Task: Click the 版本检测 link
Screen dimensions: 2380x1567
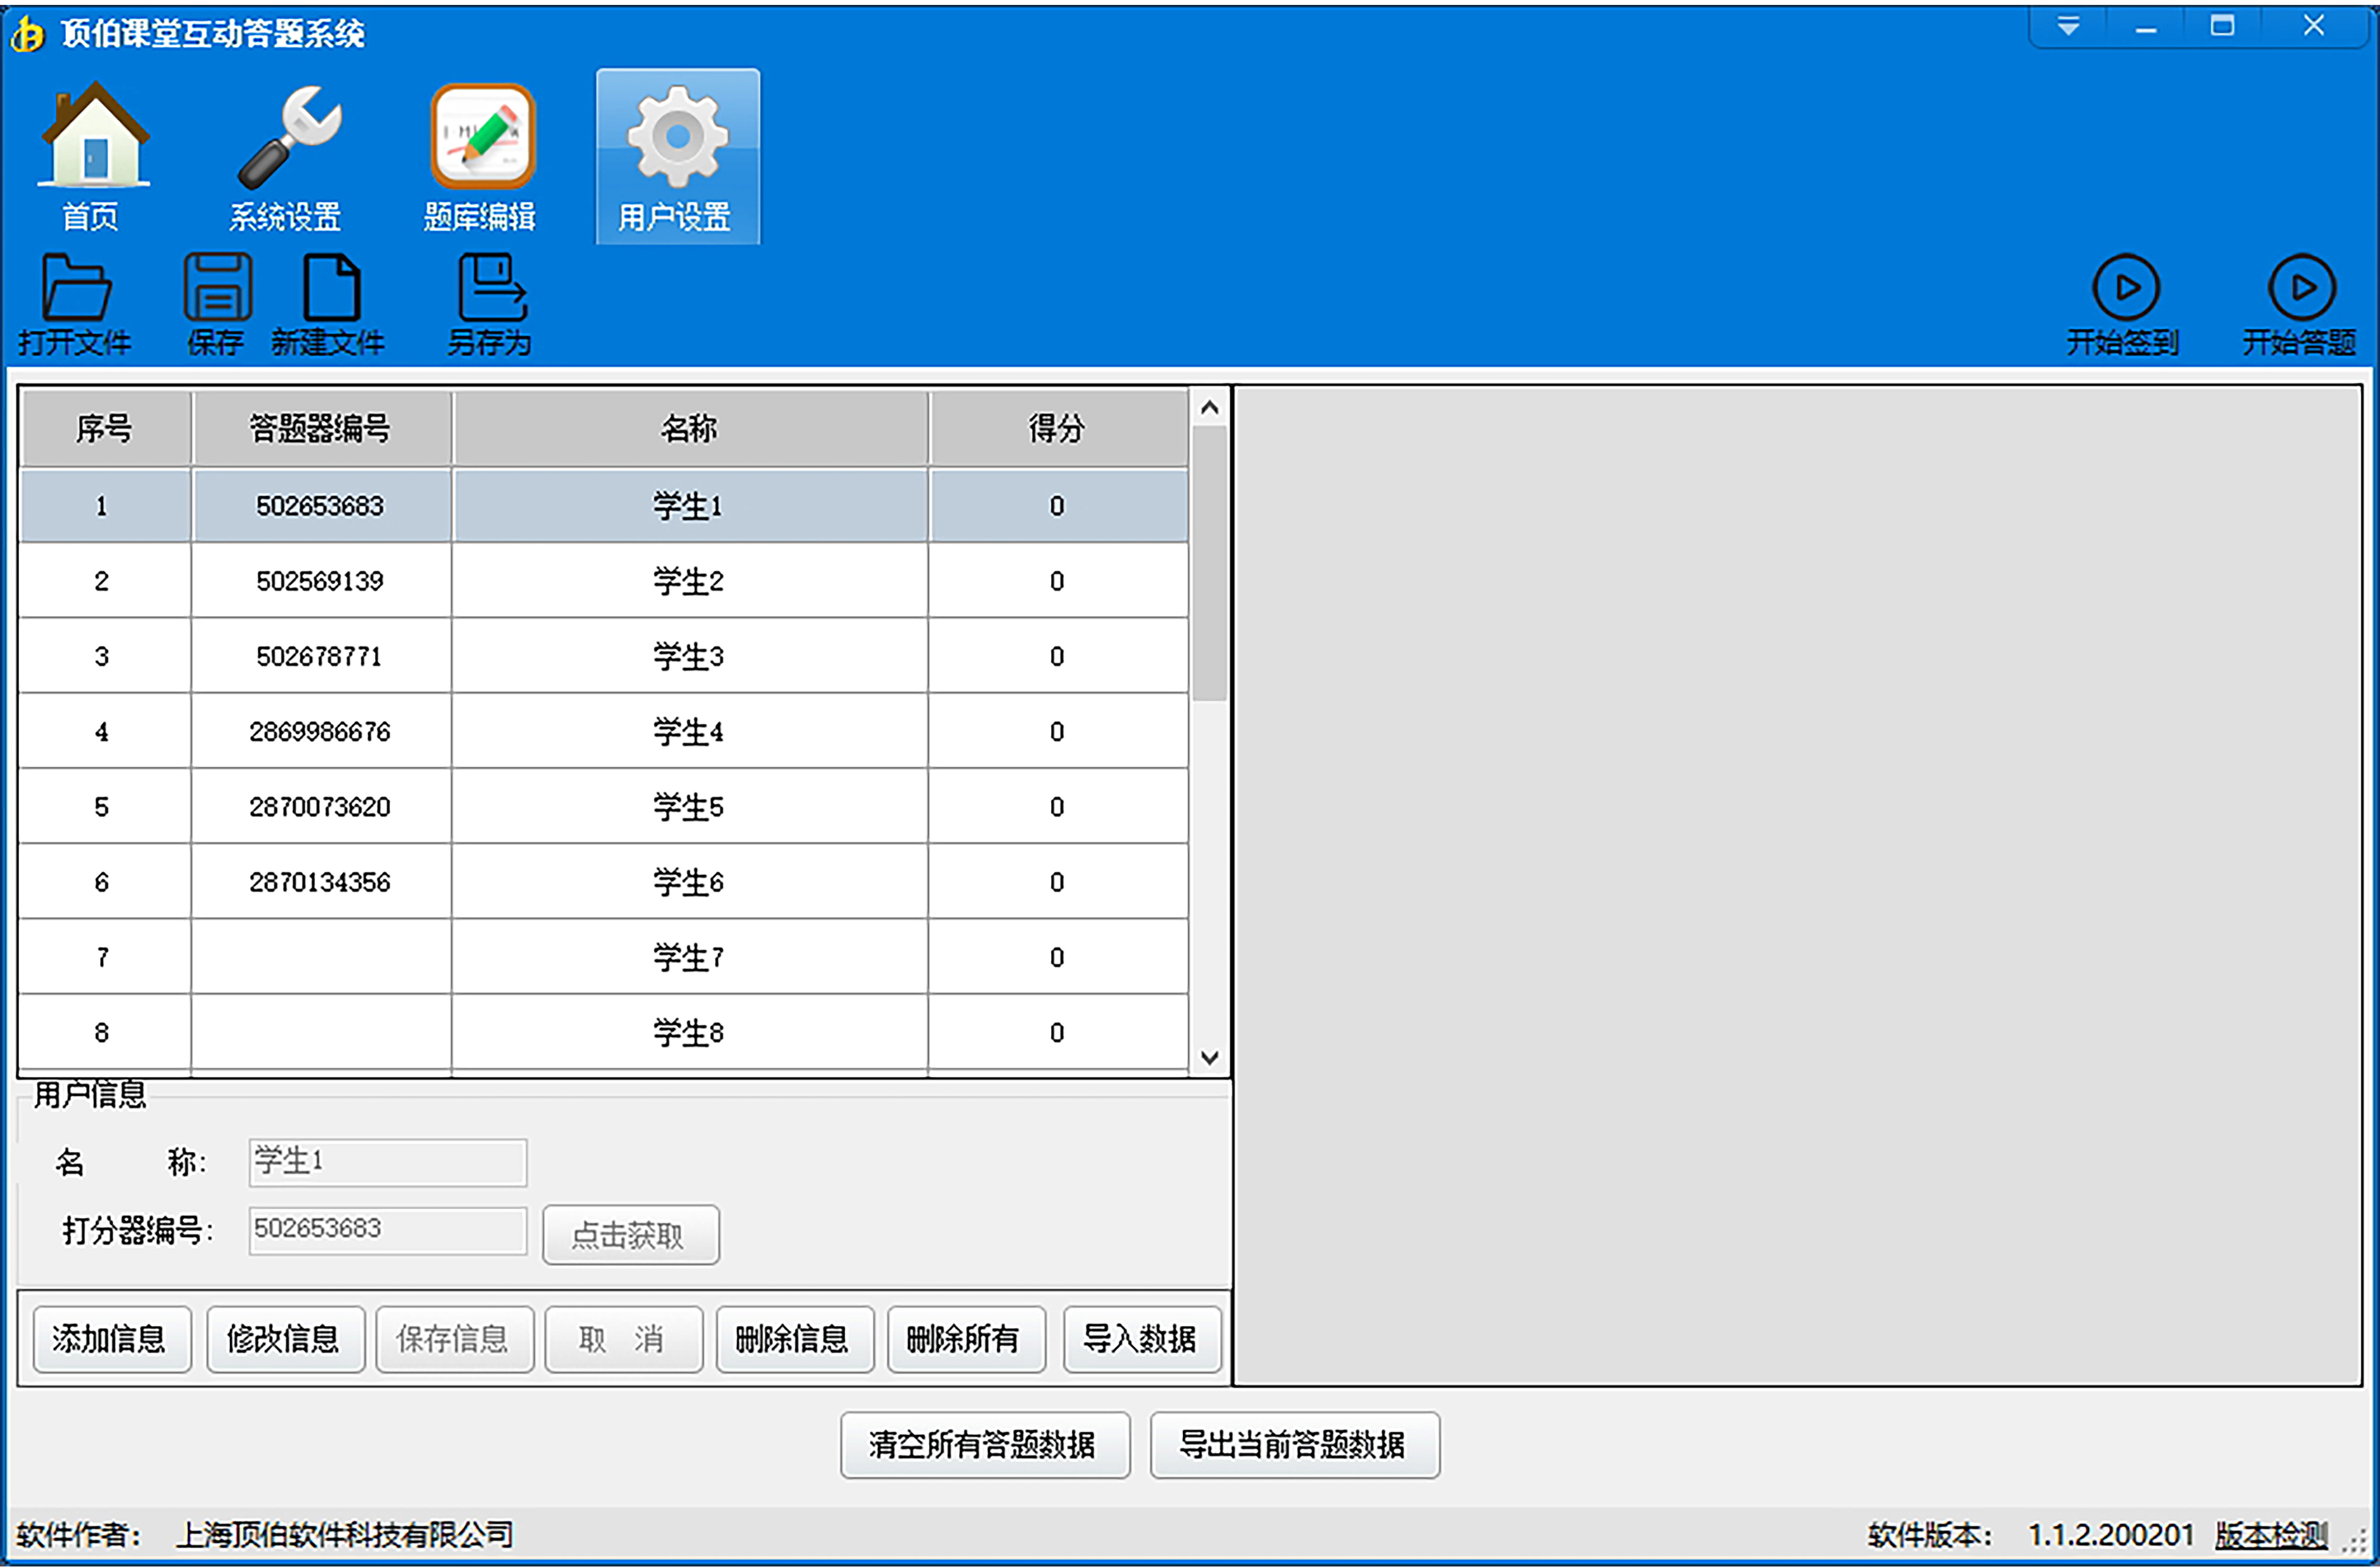Action: click(x=2272, y=1534)
